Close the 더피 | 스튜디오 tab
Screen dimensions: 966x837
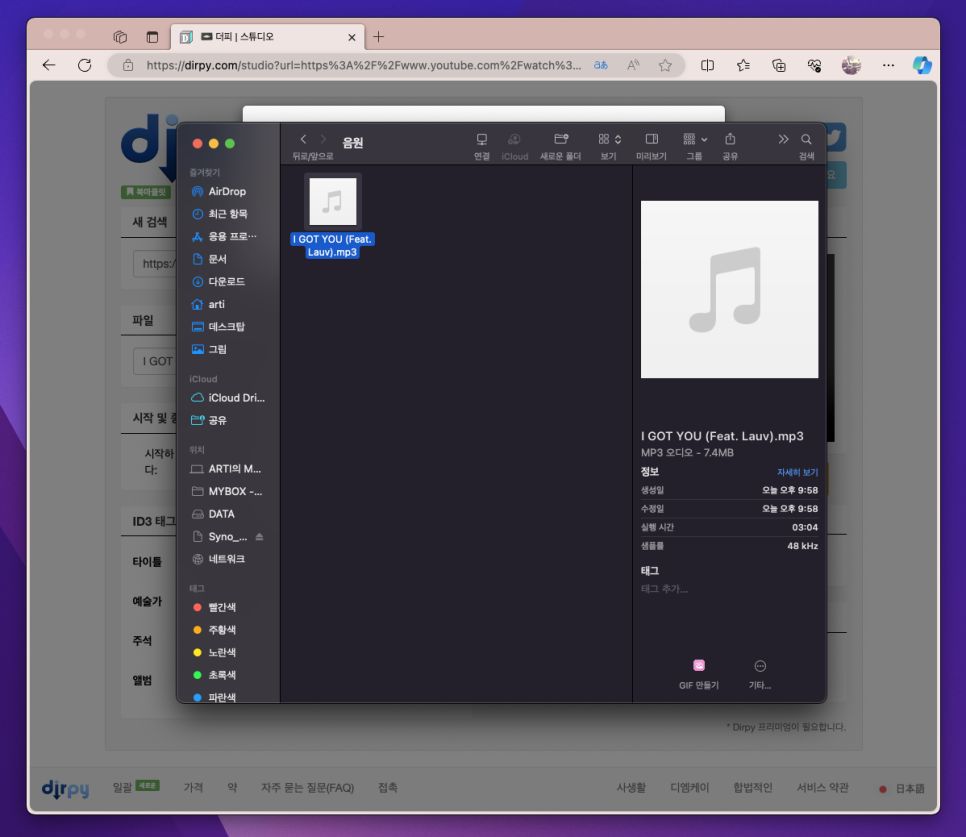352,38
